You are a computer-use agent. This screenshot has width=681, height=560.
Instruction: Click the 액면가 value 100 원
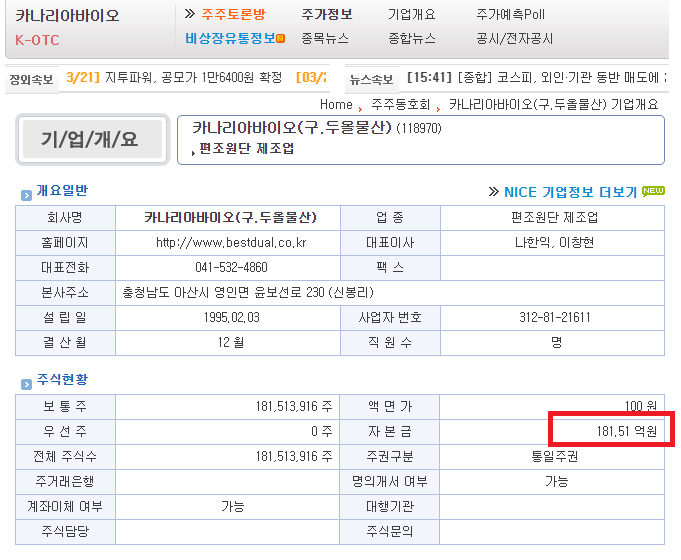click(x=641, y=406)
